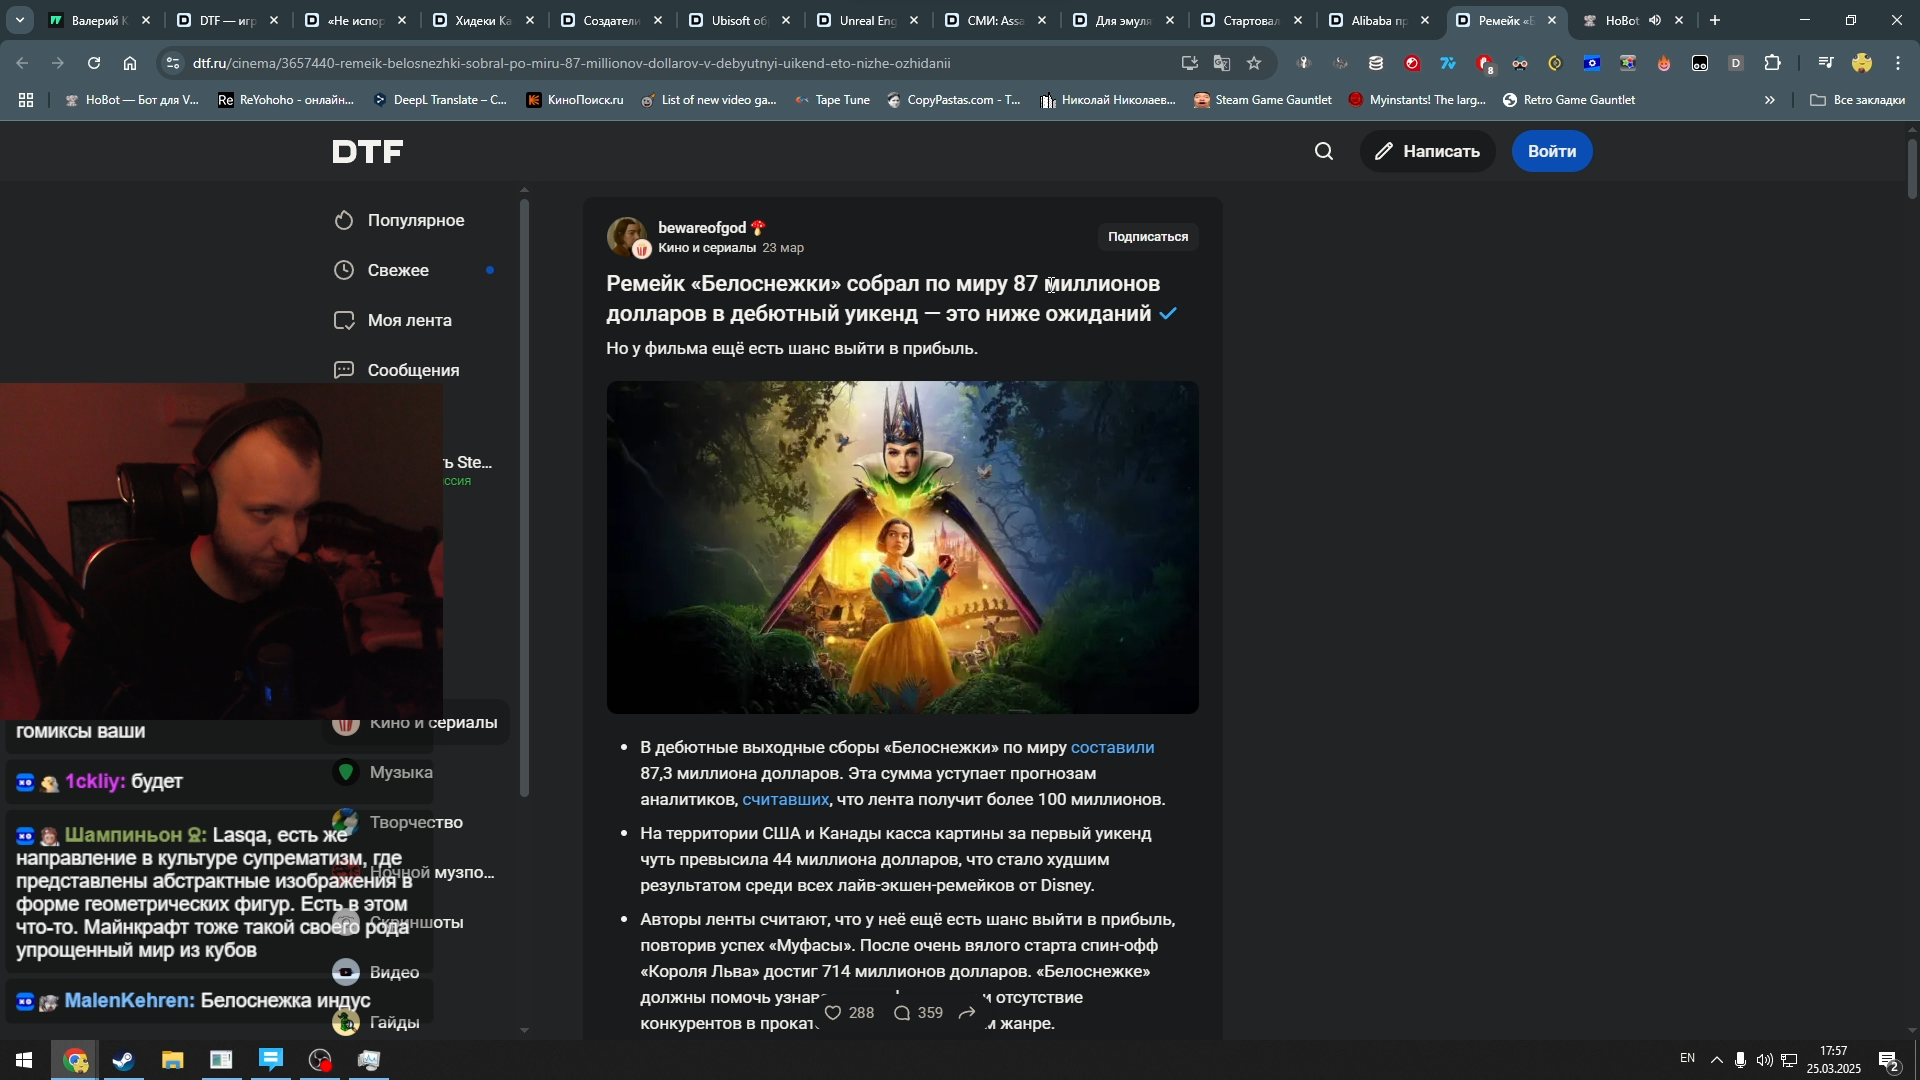Open File Explorer from the taskbar
This screenshot has width=1920, height=1080.
(x=172, y=1060)
